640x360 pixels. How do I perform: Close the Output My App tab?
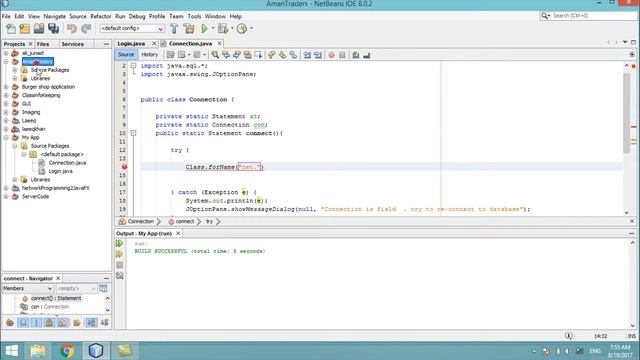tap(178, 233)
